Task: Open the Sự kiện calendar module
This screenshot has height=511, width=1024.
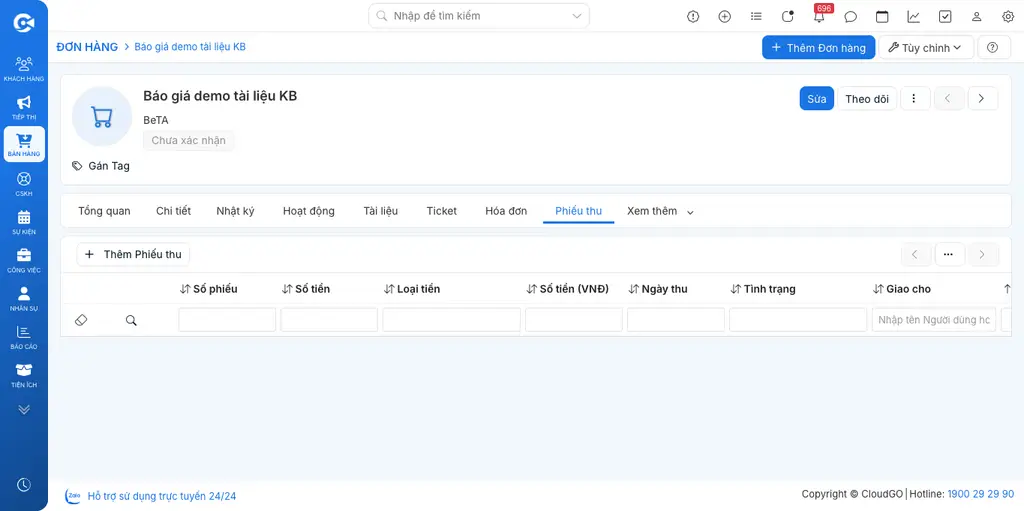Action: pos(24,222)
